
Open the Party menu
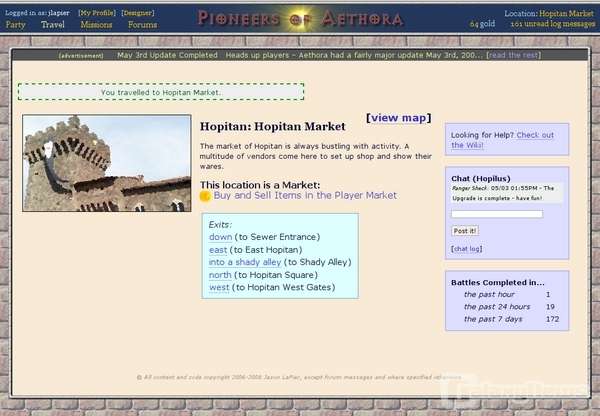pyautogui.click(x=15, y=25)
